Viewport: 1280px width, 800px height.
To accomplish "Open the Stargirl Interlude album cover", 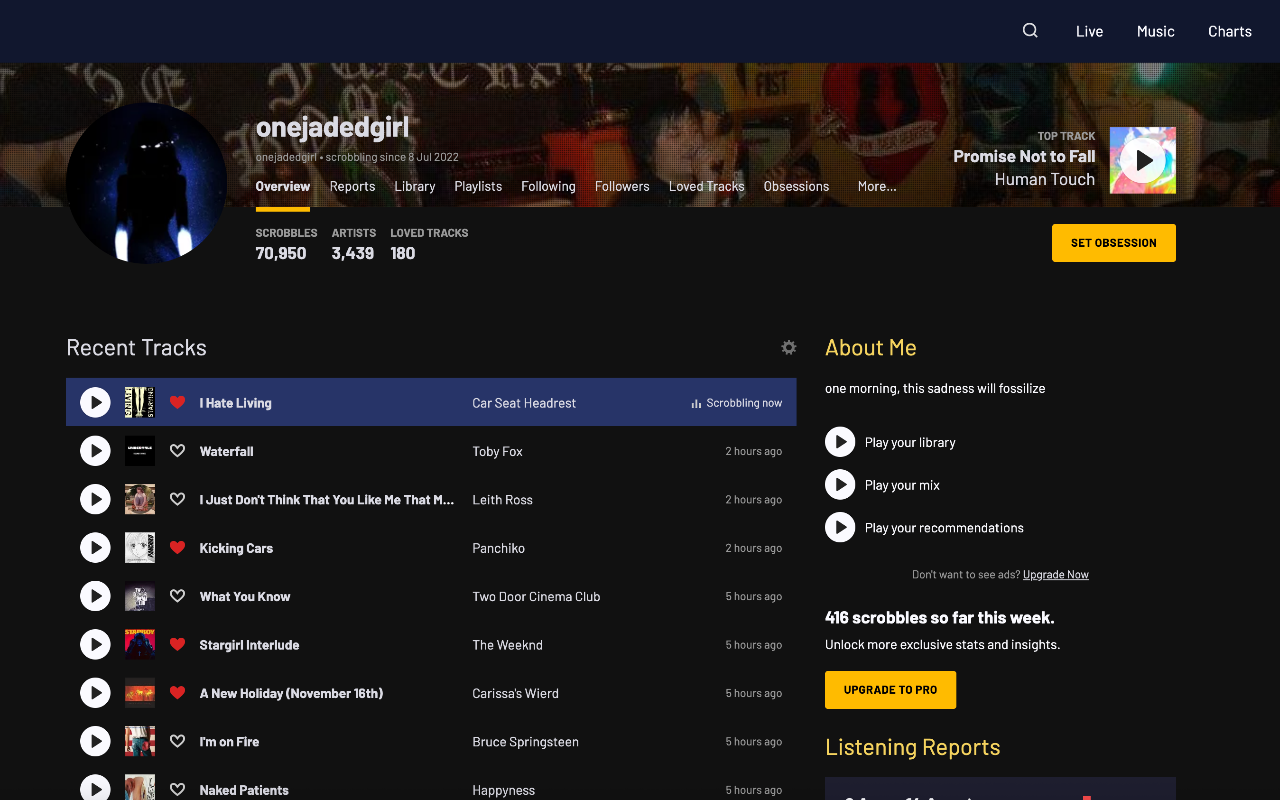I will tap(140, 645).
